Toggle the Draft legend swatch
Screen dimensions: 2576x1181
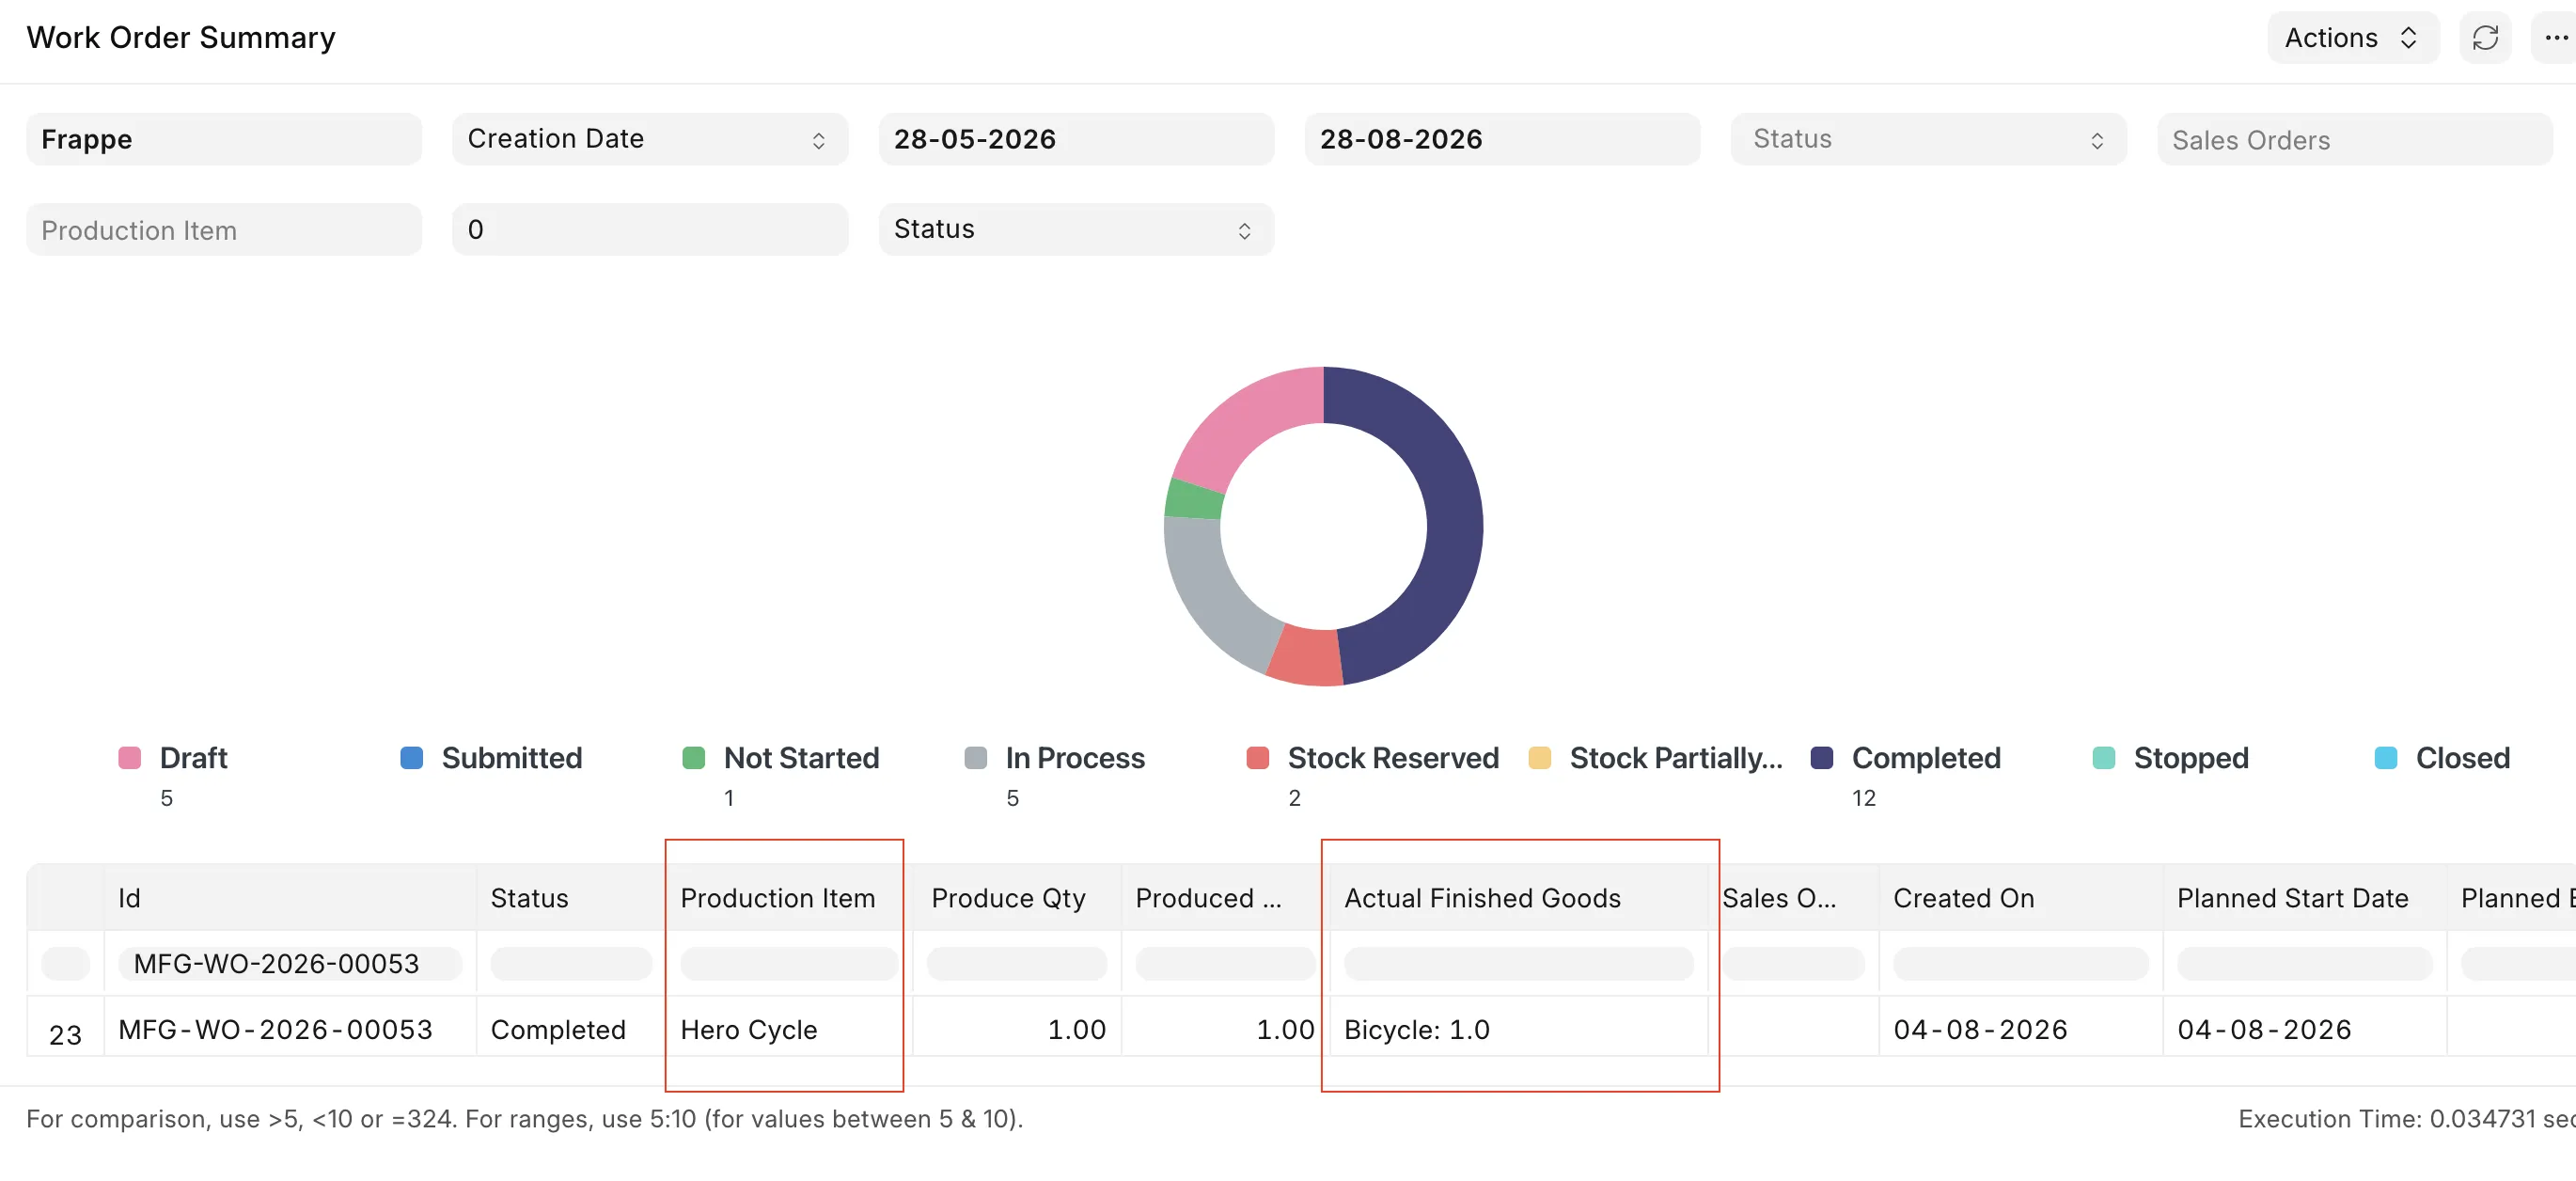(x=129, y=758)
